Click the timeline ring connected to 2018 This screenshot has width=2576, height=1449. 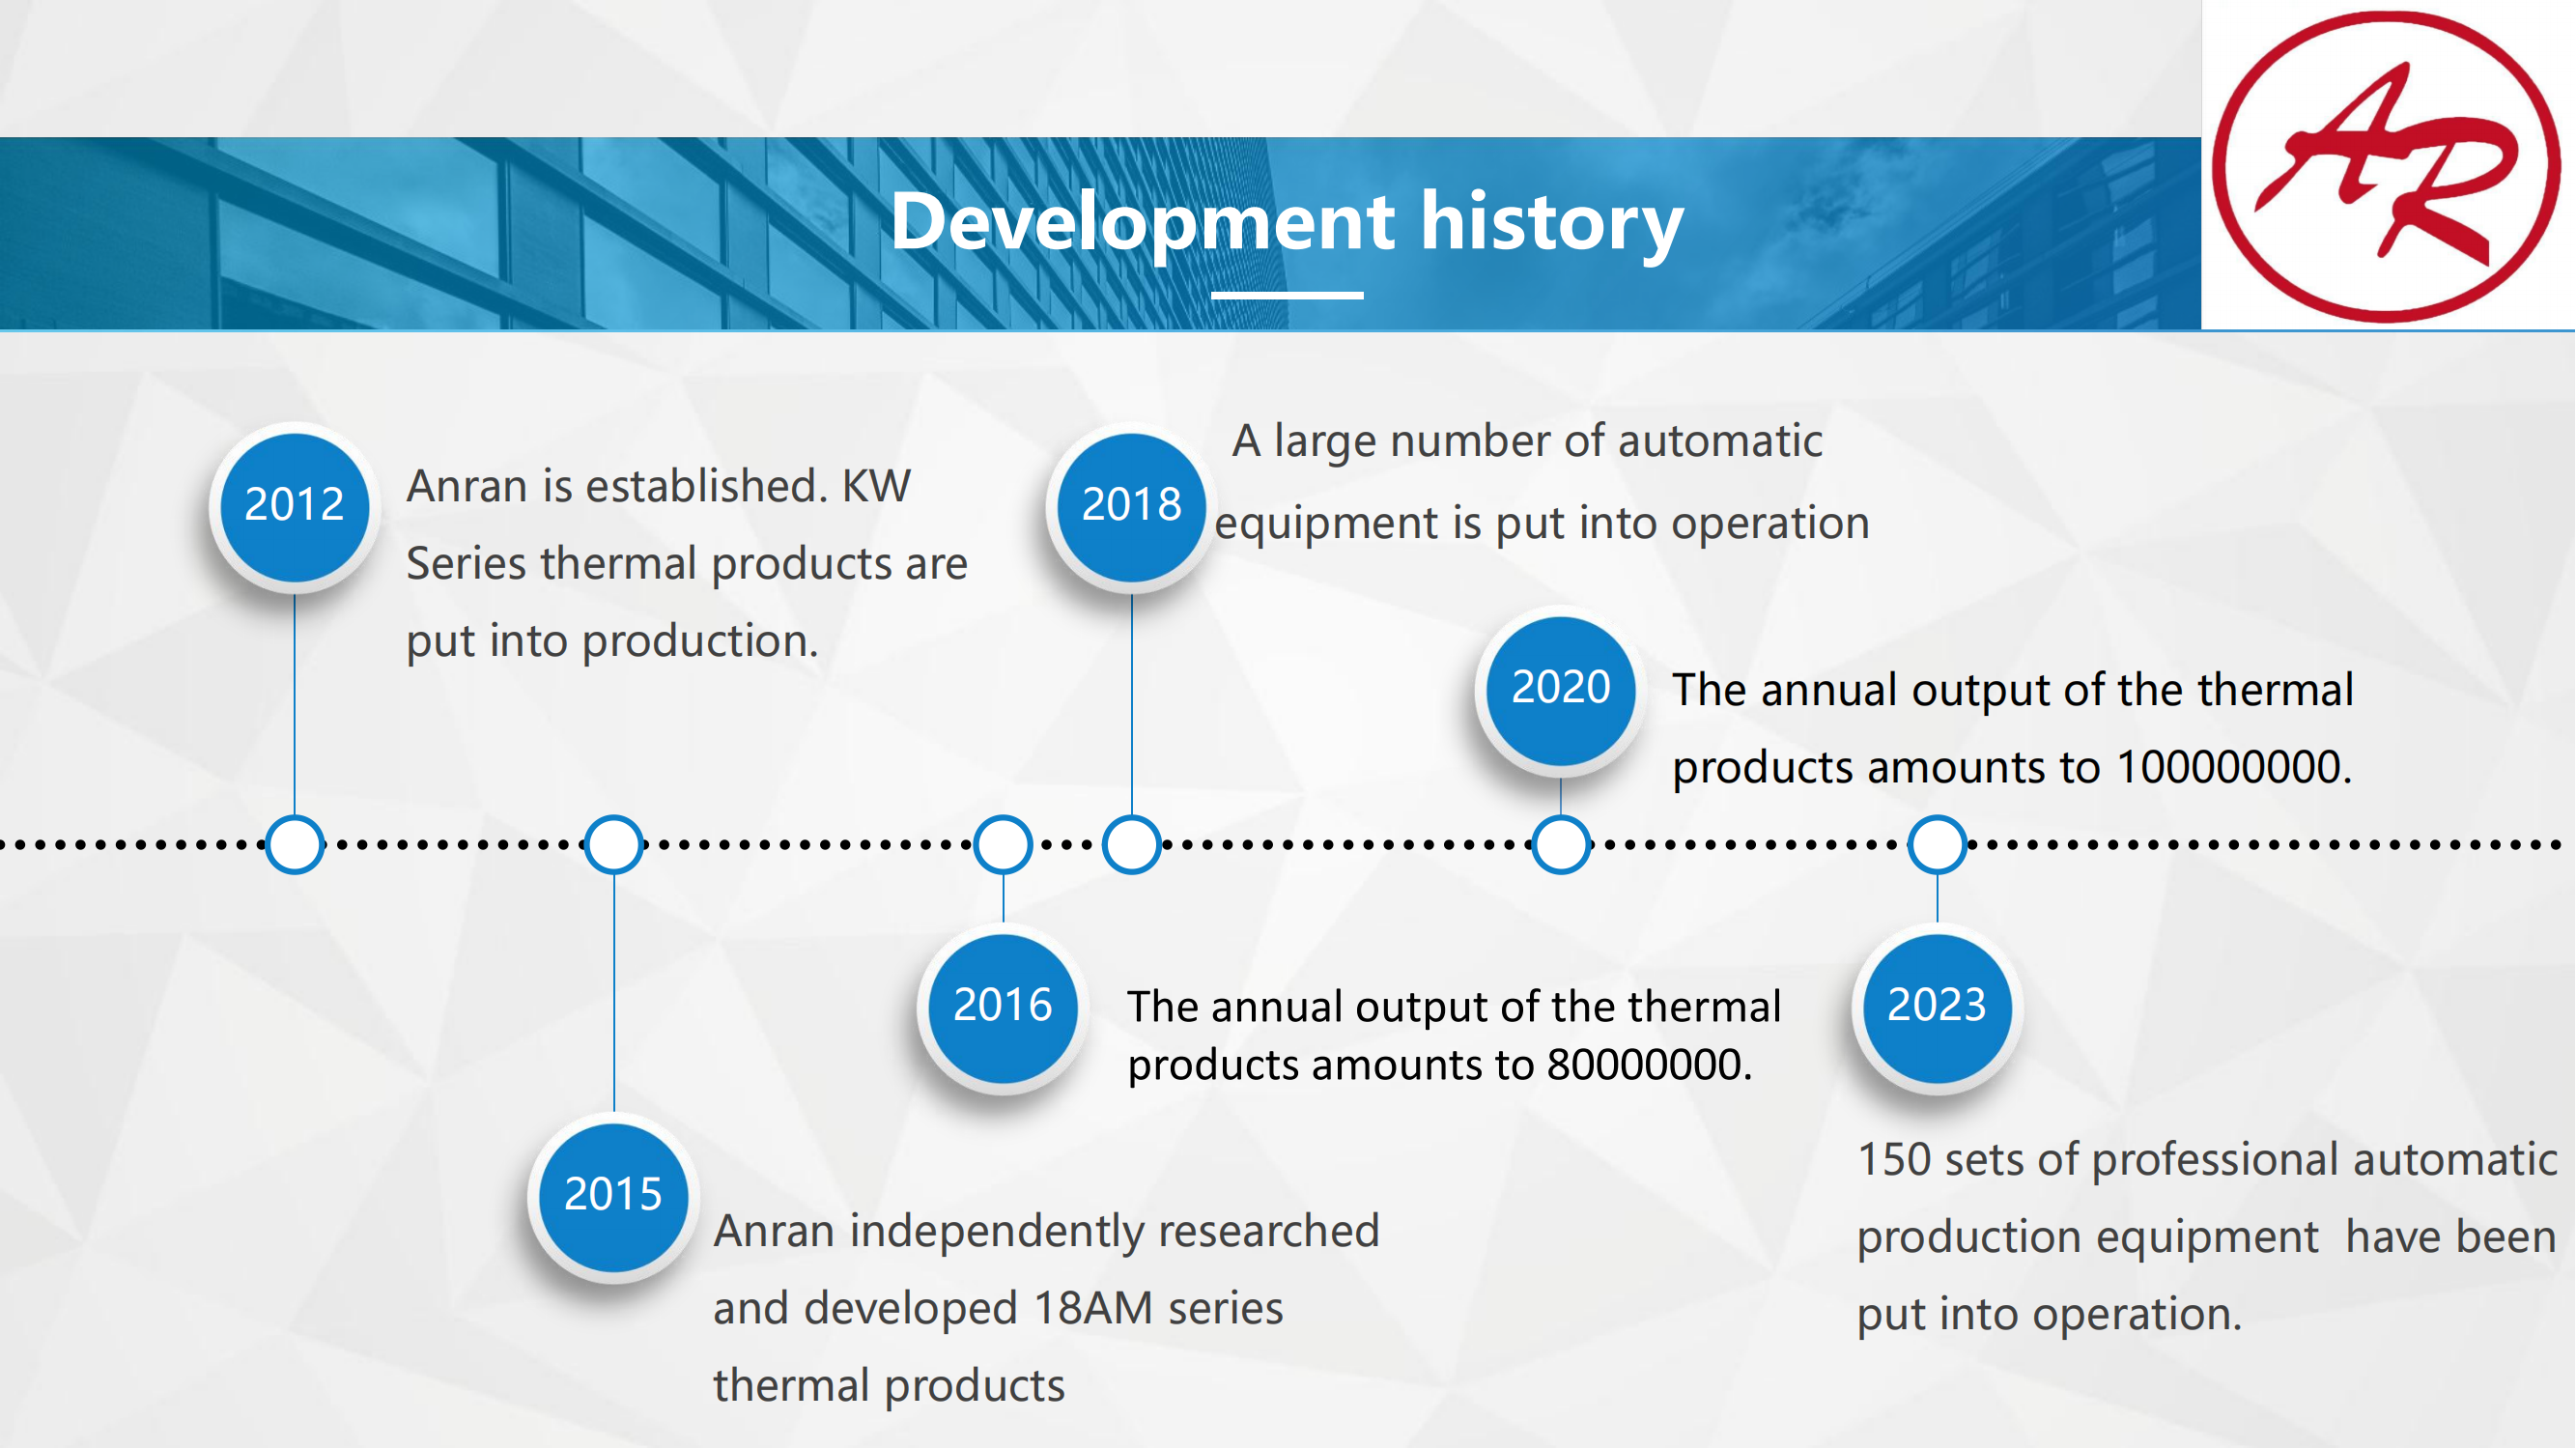coord(1131,845)
